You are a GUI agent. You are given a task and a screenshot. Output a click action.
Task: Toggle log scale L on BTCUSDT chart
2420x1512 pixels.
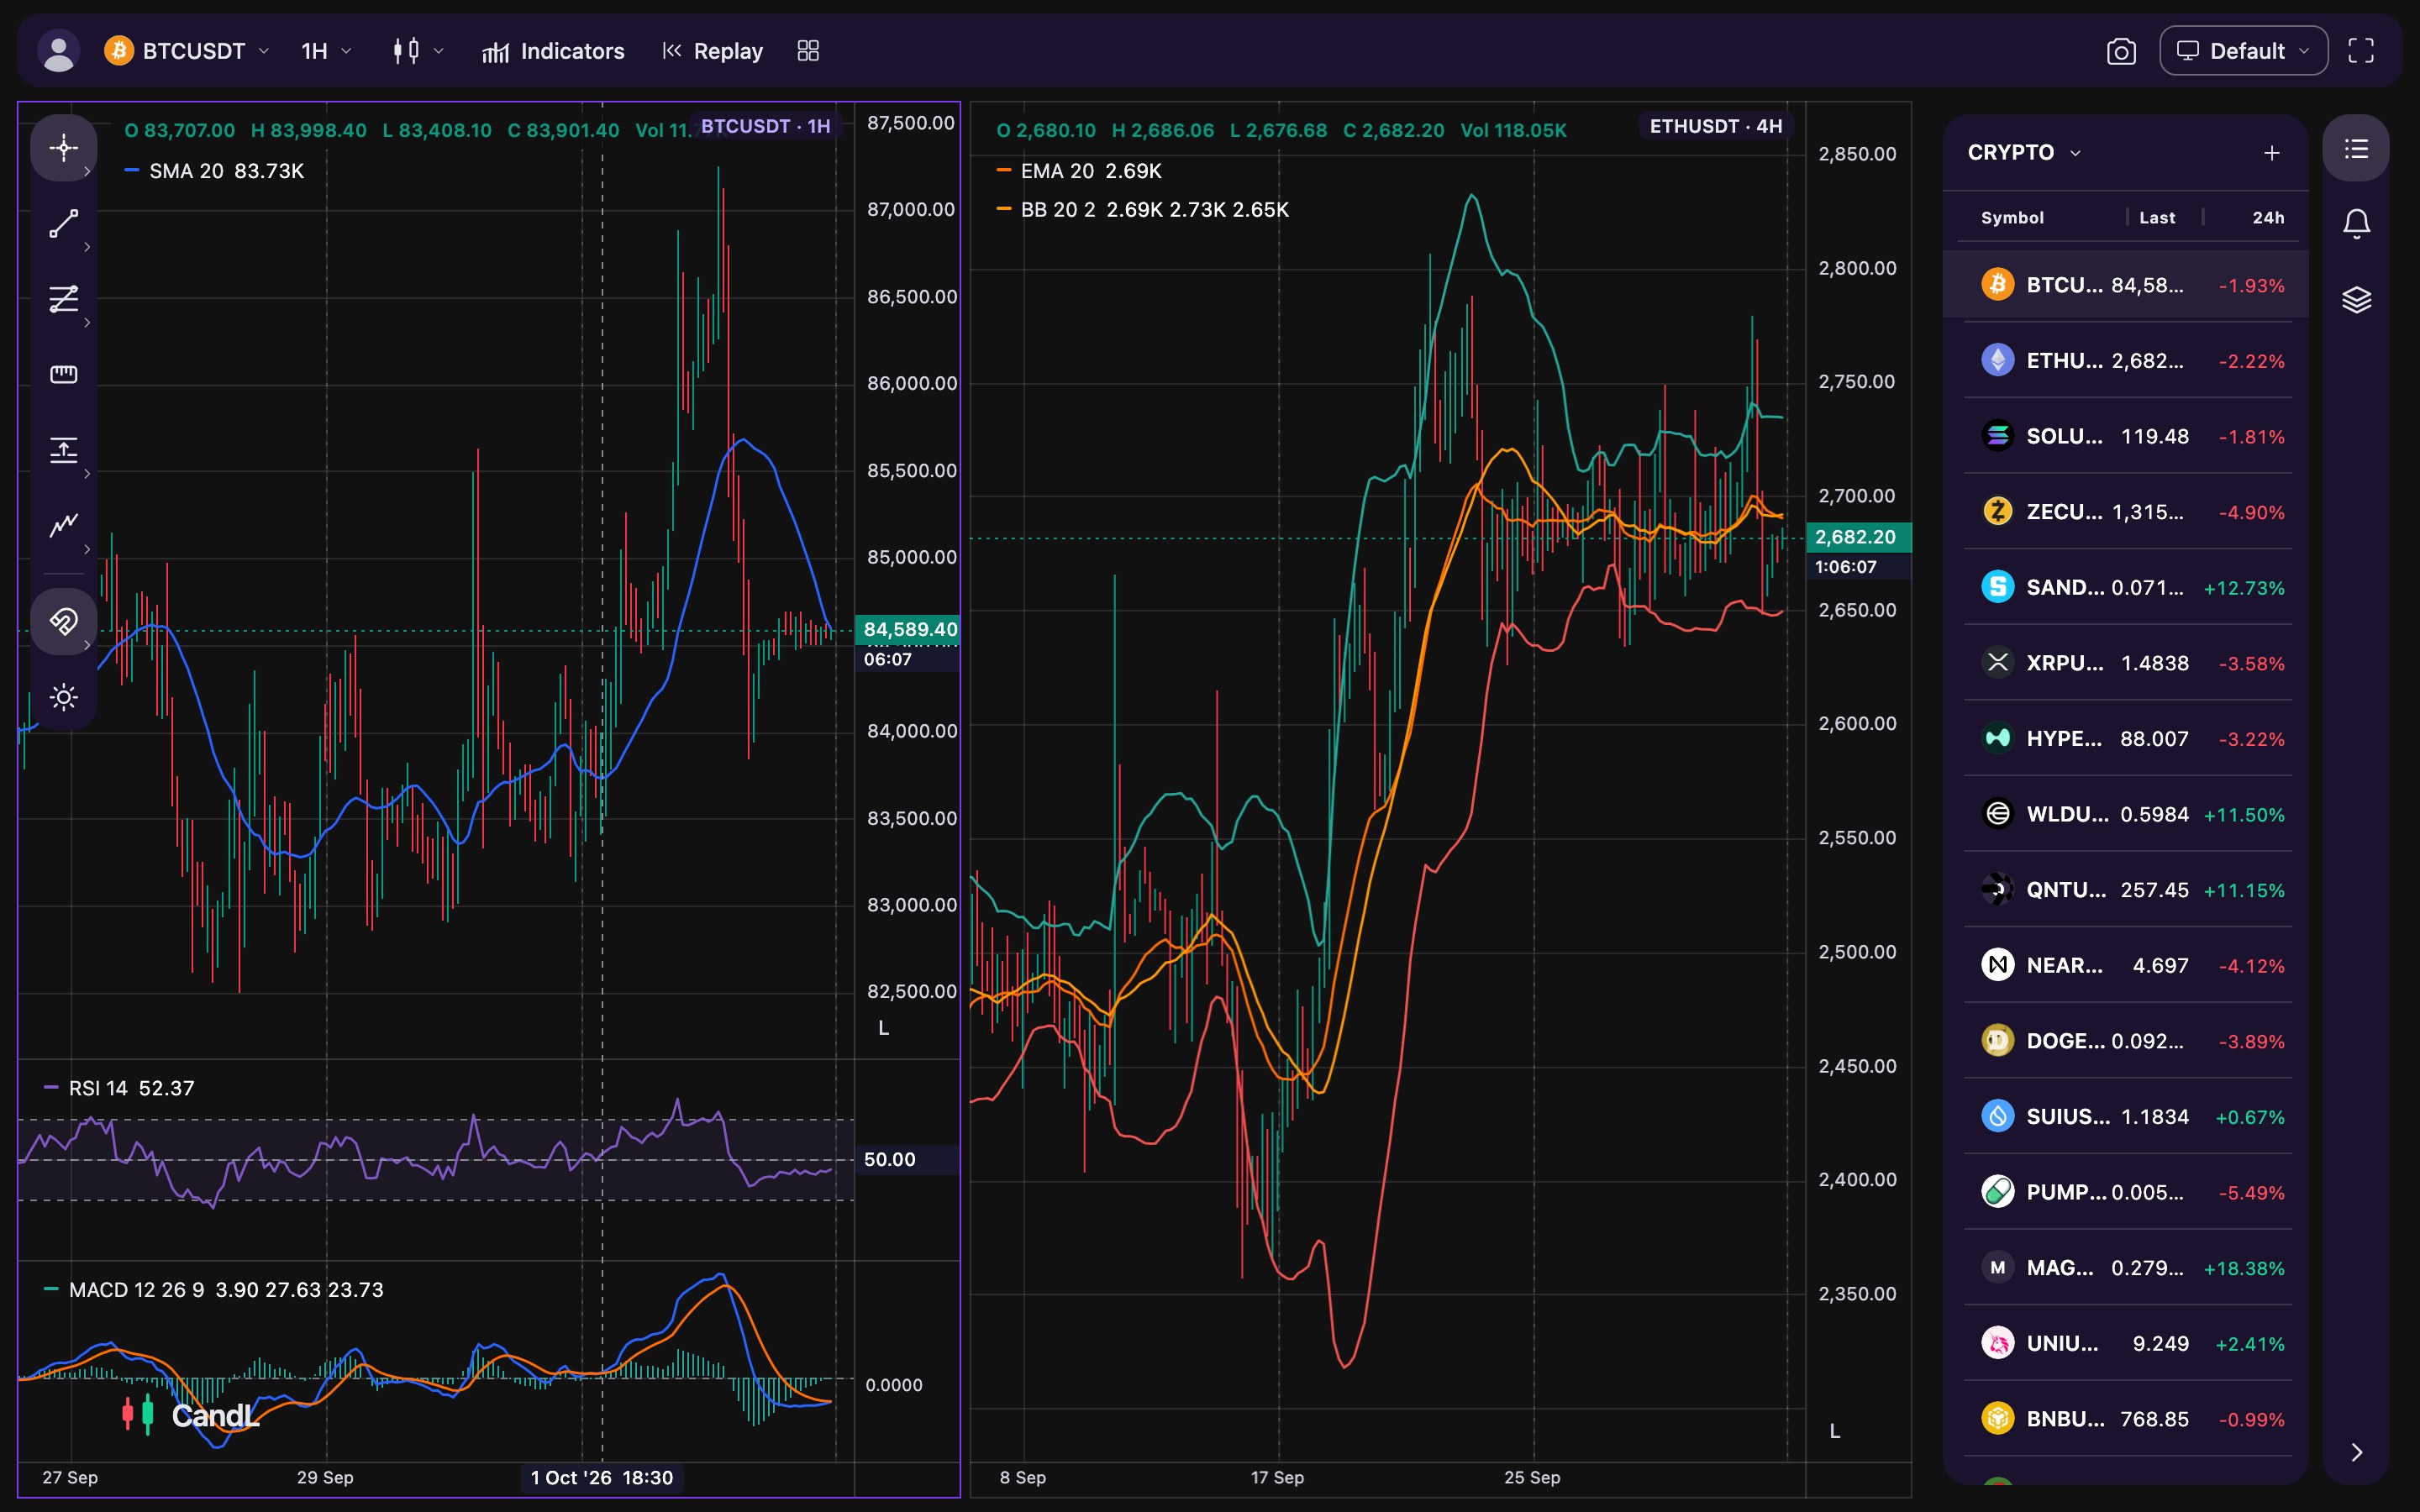click(883, 1028)
